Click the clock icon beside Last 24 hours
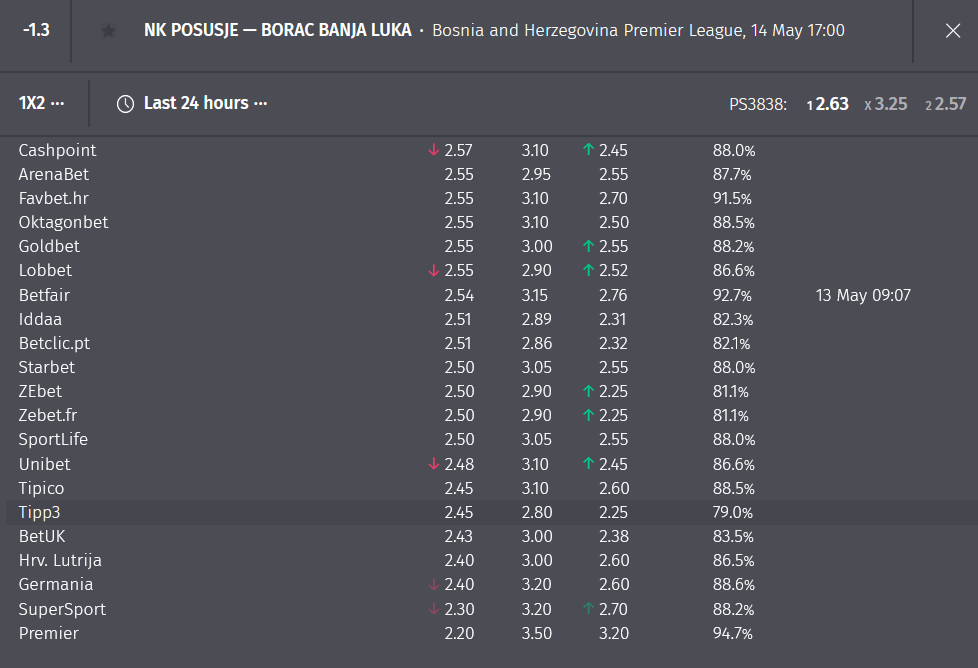 pos(125,104)
